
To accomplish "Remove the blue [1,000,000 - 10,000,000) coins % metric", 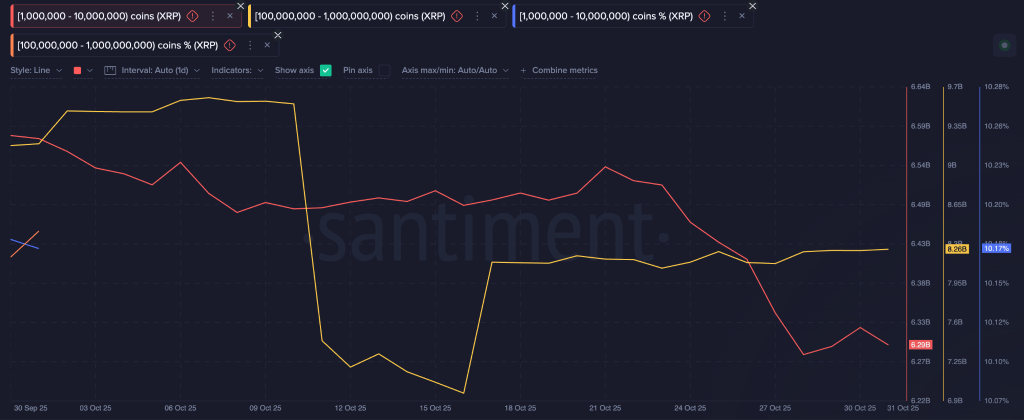I will tap(744, 16).
